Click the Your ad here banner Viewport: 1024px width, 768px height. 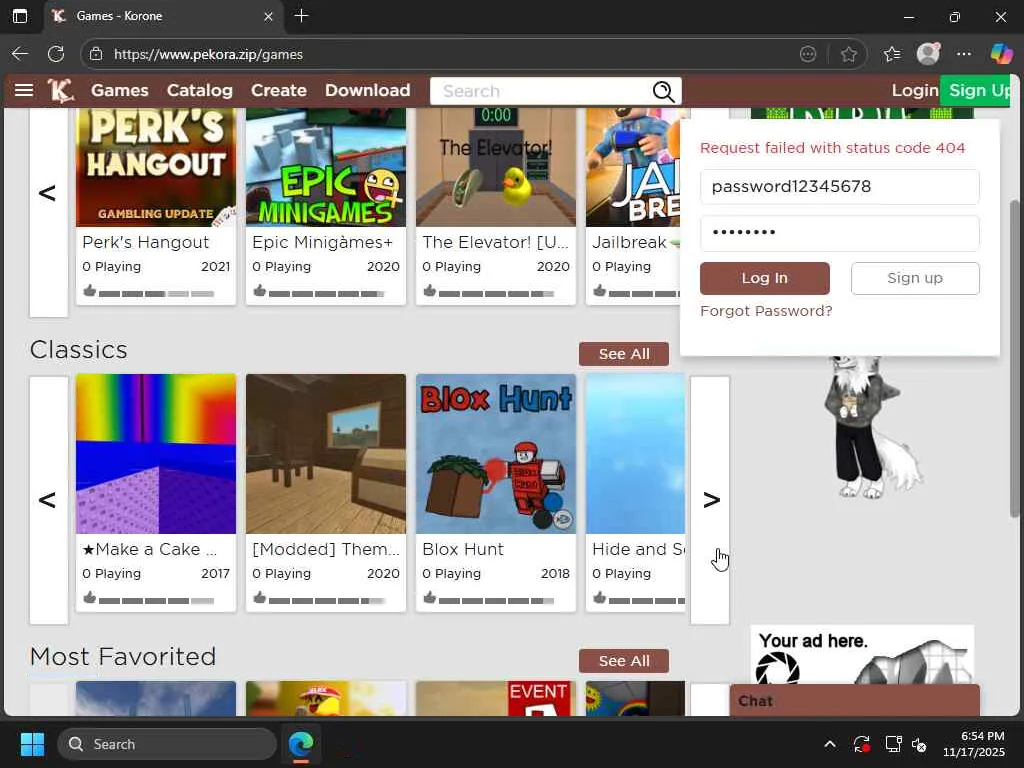[862, 655]
